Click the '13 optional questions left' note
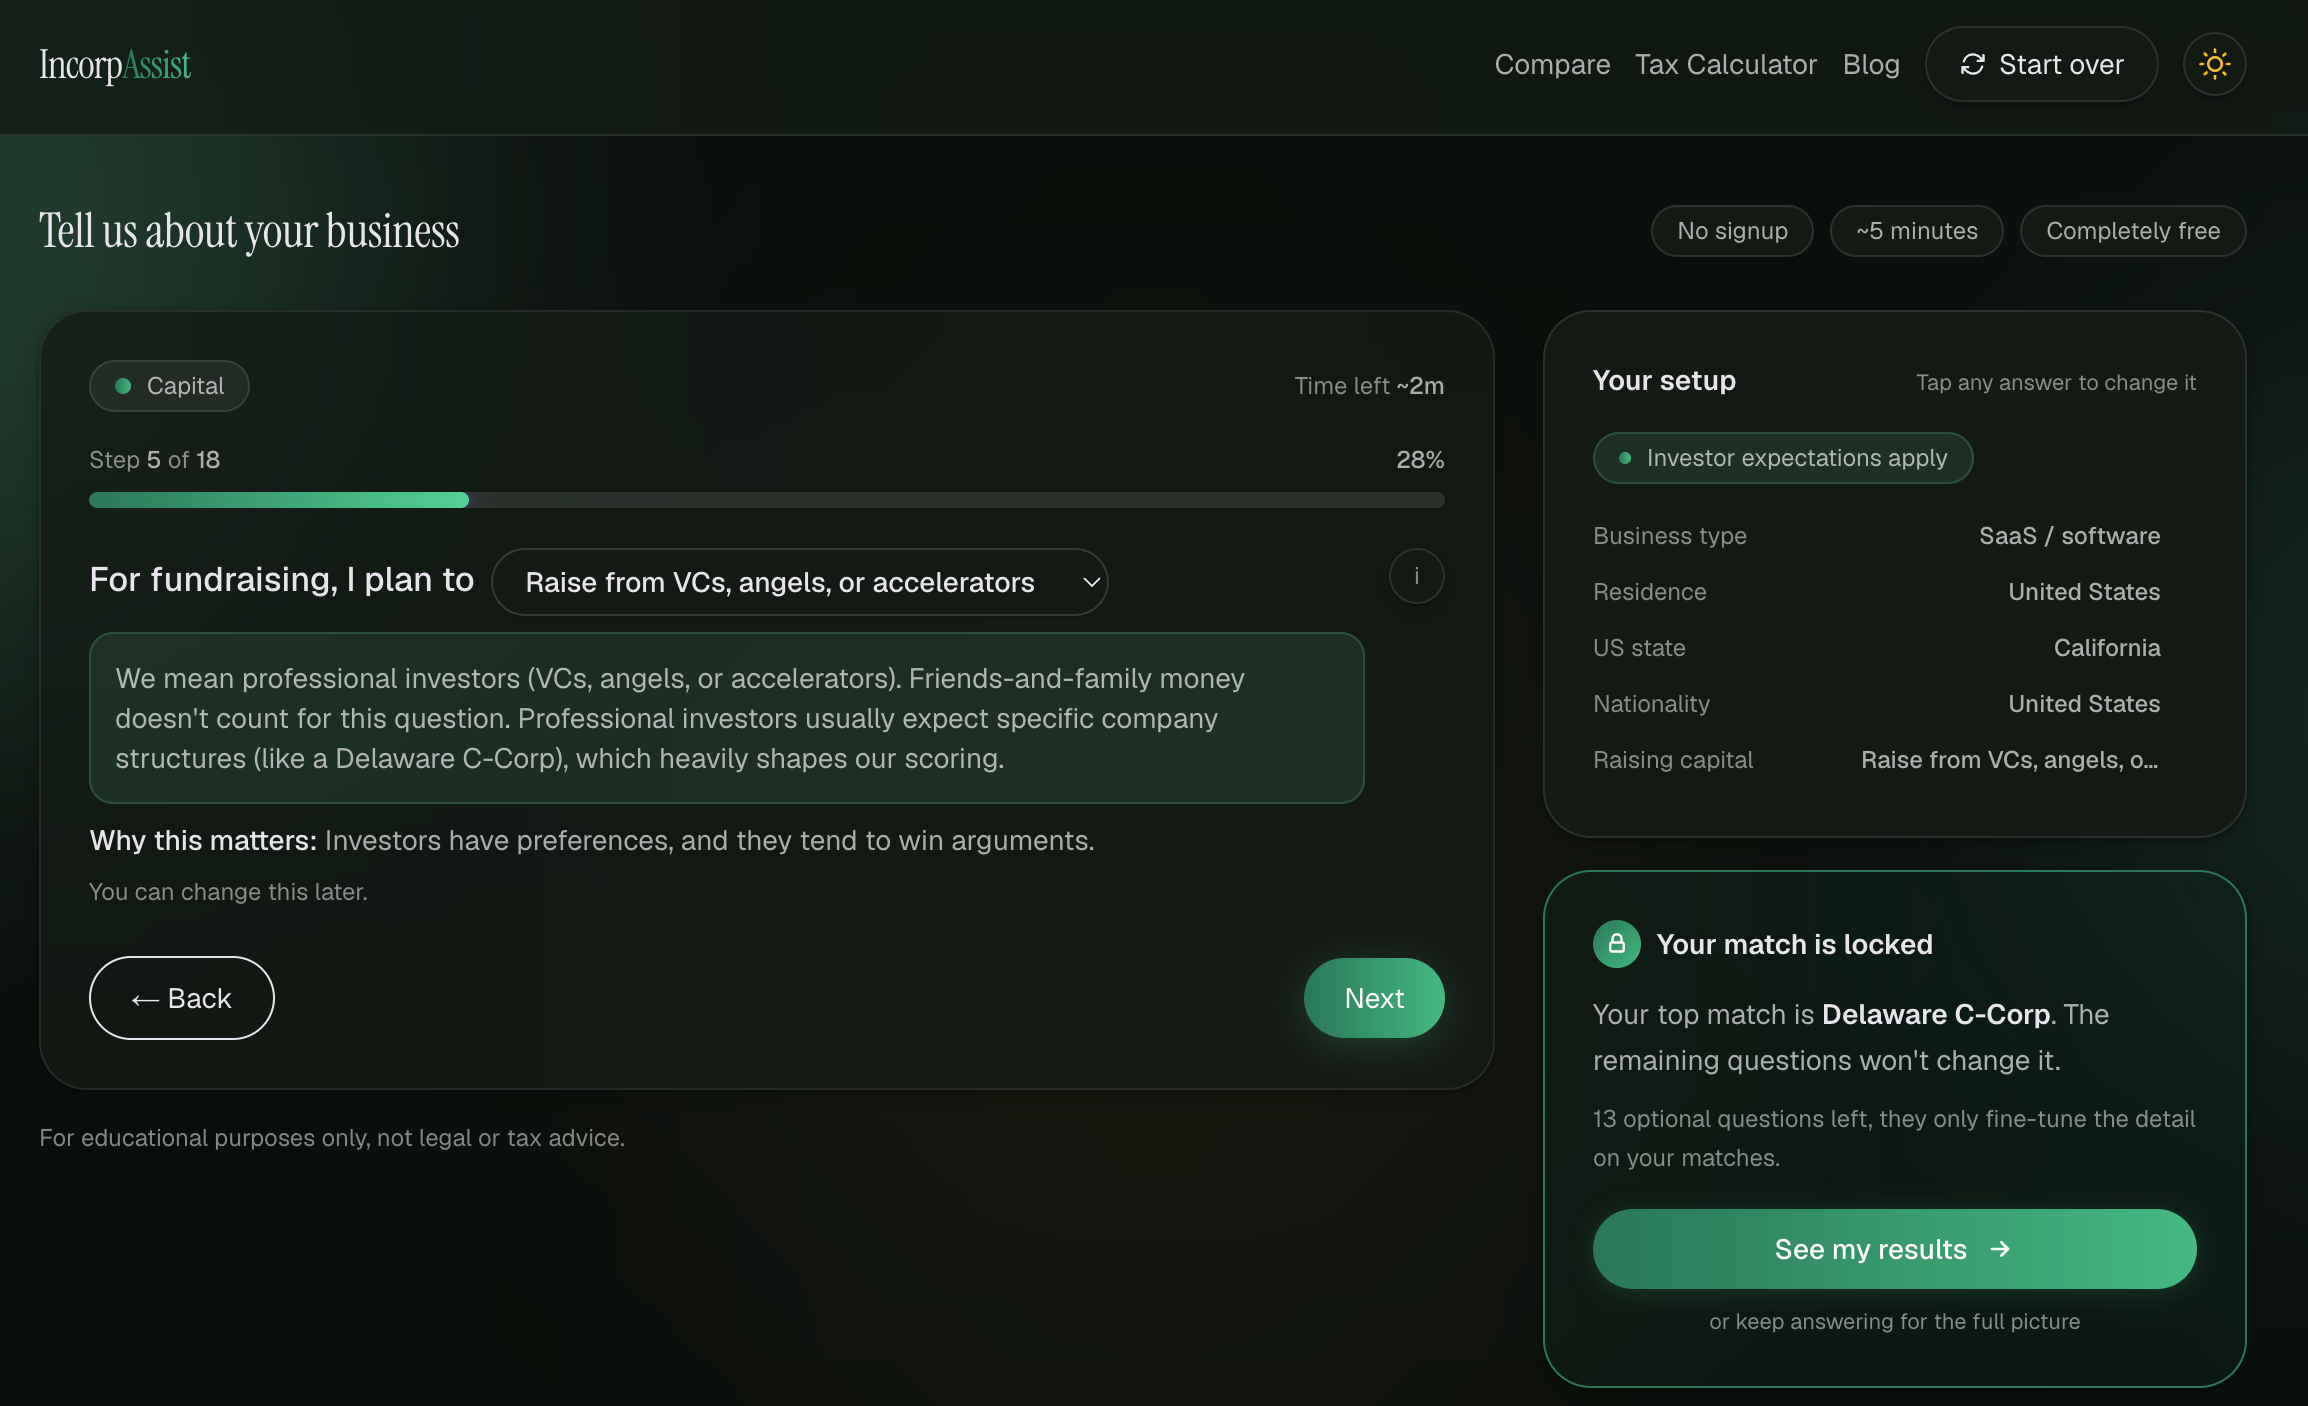The image size is (2308, 1406). tap(1894, 1138)
